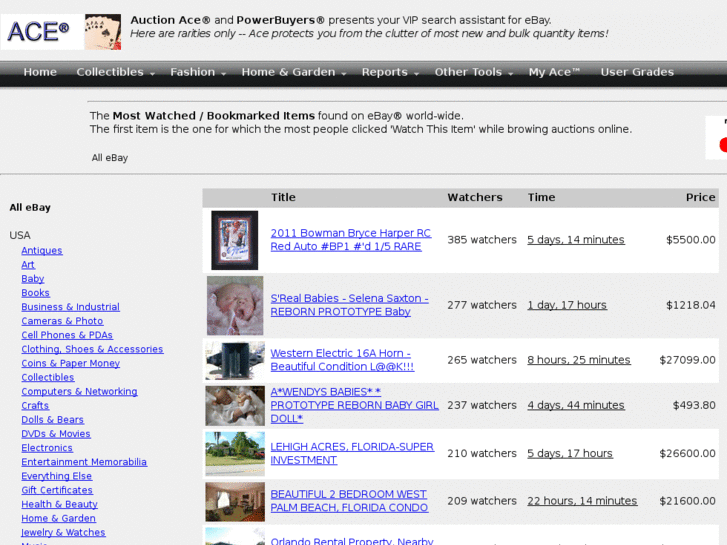Click the USA region label
The image size is (727, 545).
[20, 235]
